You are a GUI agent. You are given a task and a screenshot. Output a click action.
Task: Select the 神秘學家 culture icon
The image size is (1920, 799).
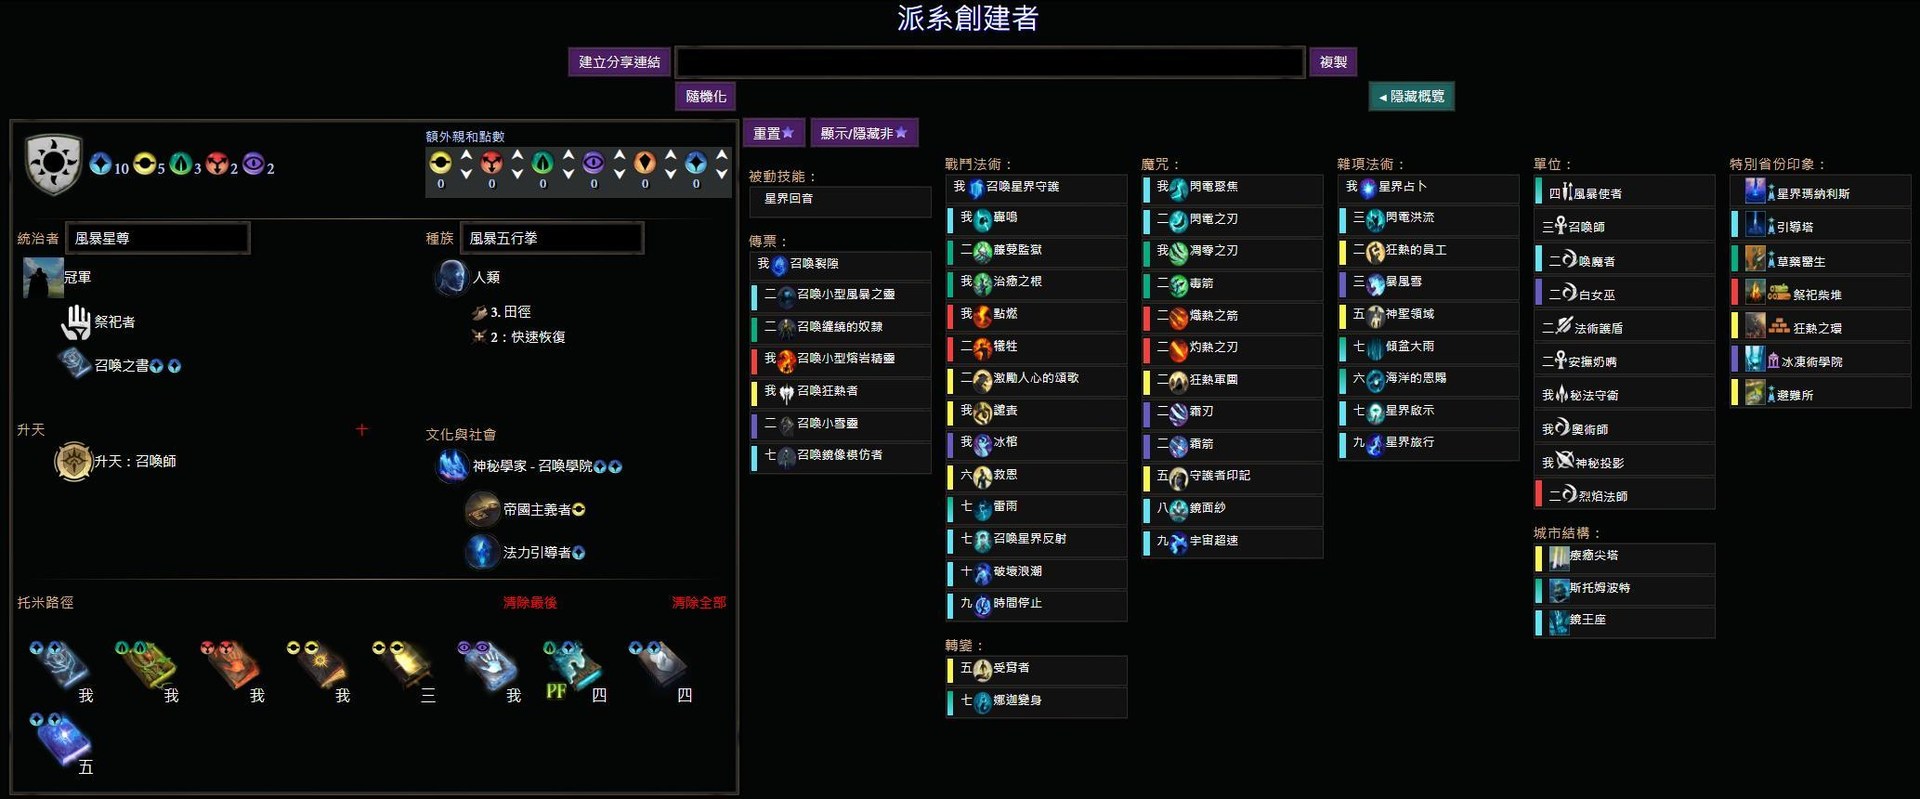coord(453,466)
